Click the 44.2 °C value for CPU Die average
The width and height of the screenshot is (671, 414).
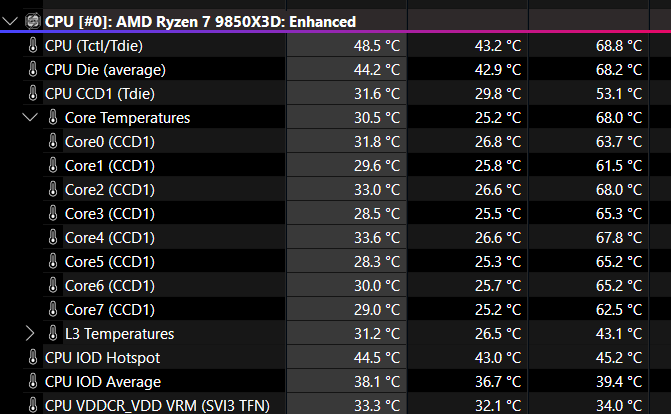377,70
